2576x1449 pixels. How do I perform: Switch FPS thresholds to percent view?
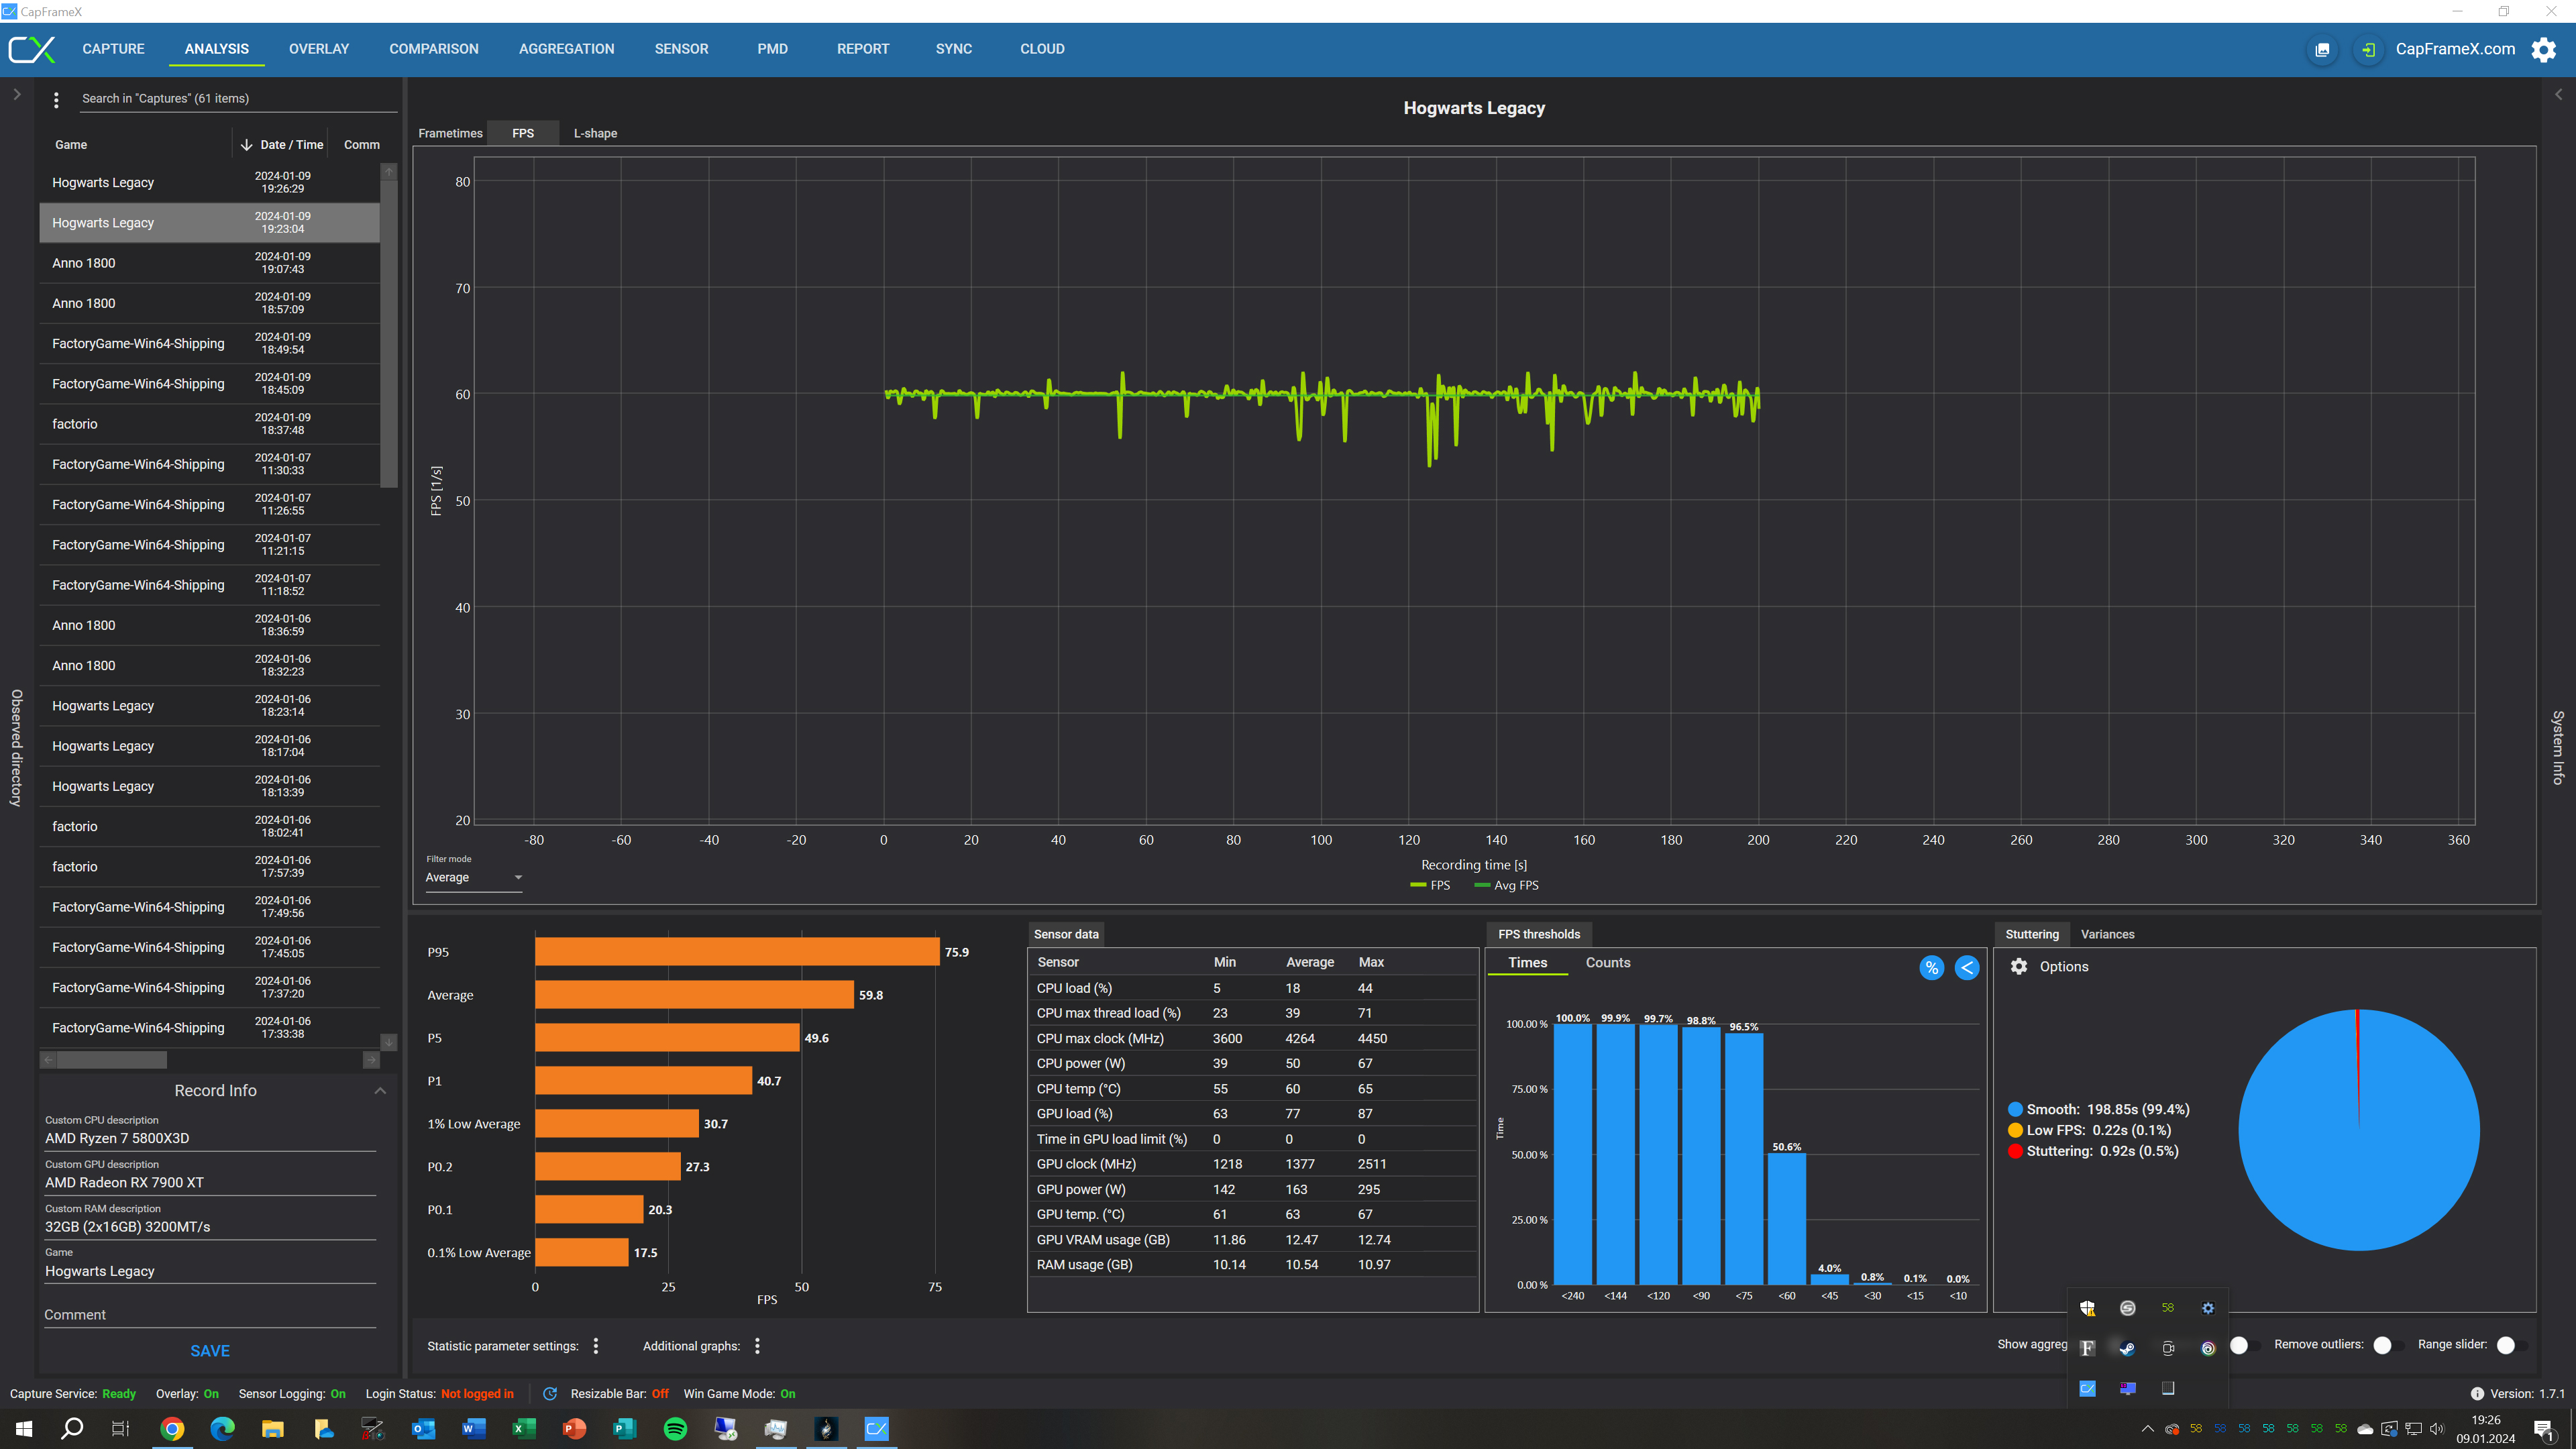[1931, 967]
